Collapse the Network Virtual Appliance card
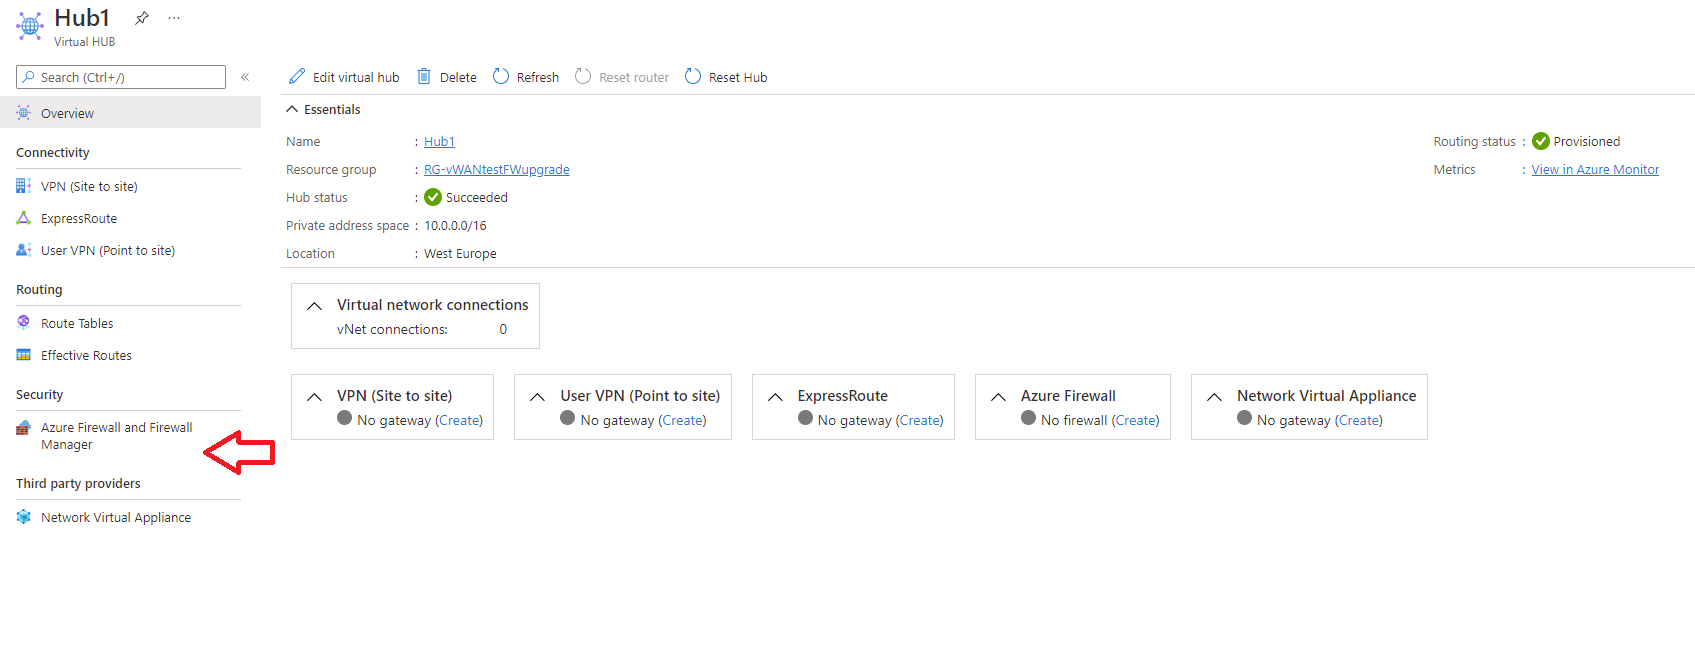The width and height of the screenshot is (1695, 668). tap(1214, 397)
